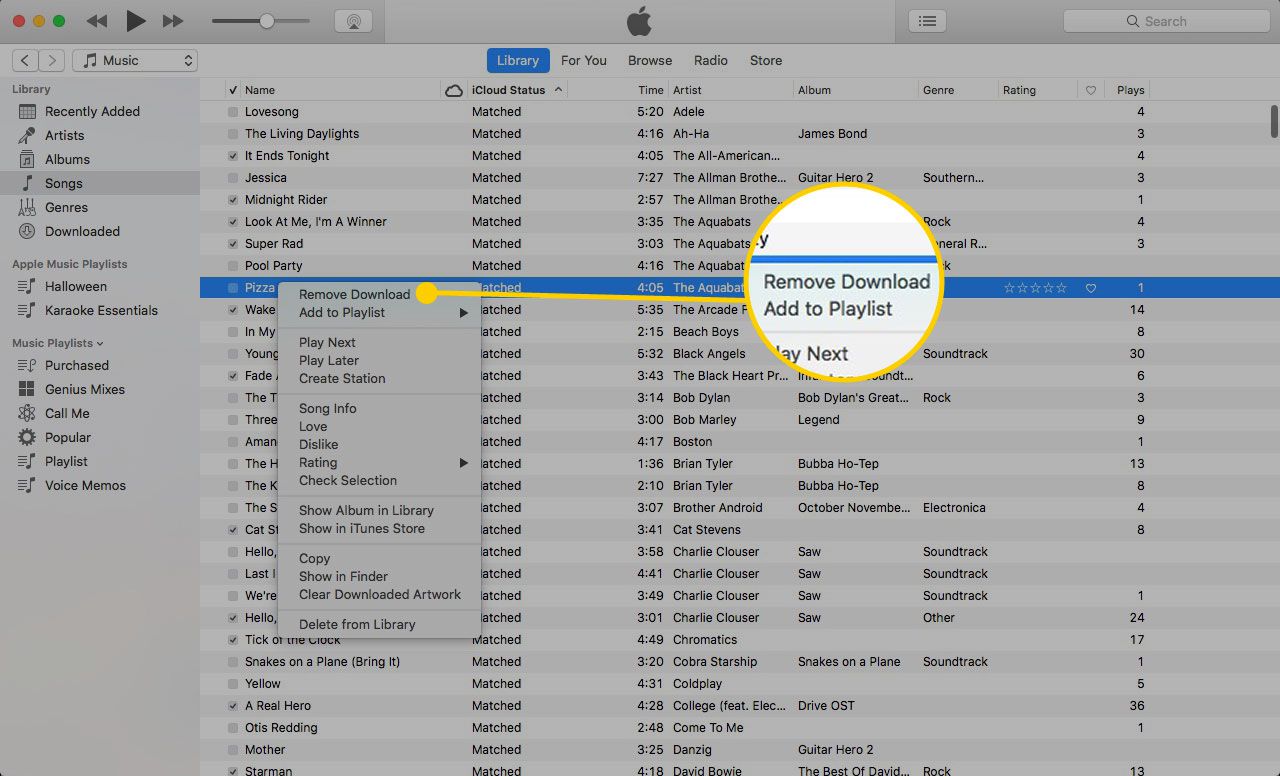Switch to the Library tab

[x=518, y=60]
